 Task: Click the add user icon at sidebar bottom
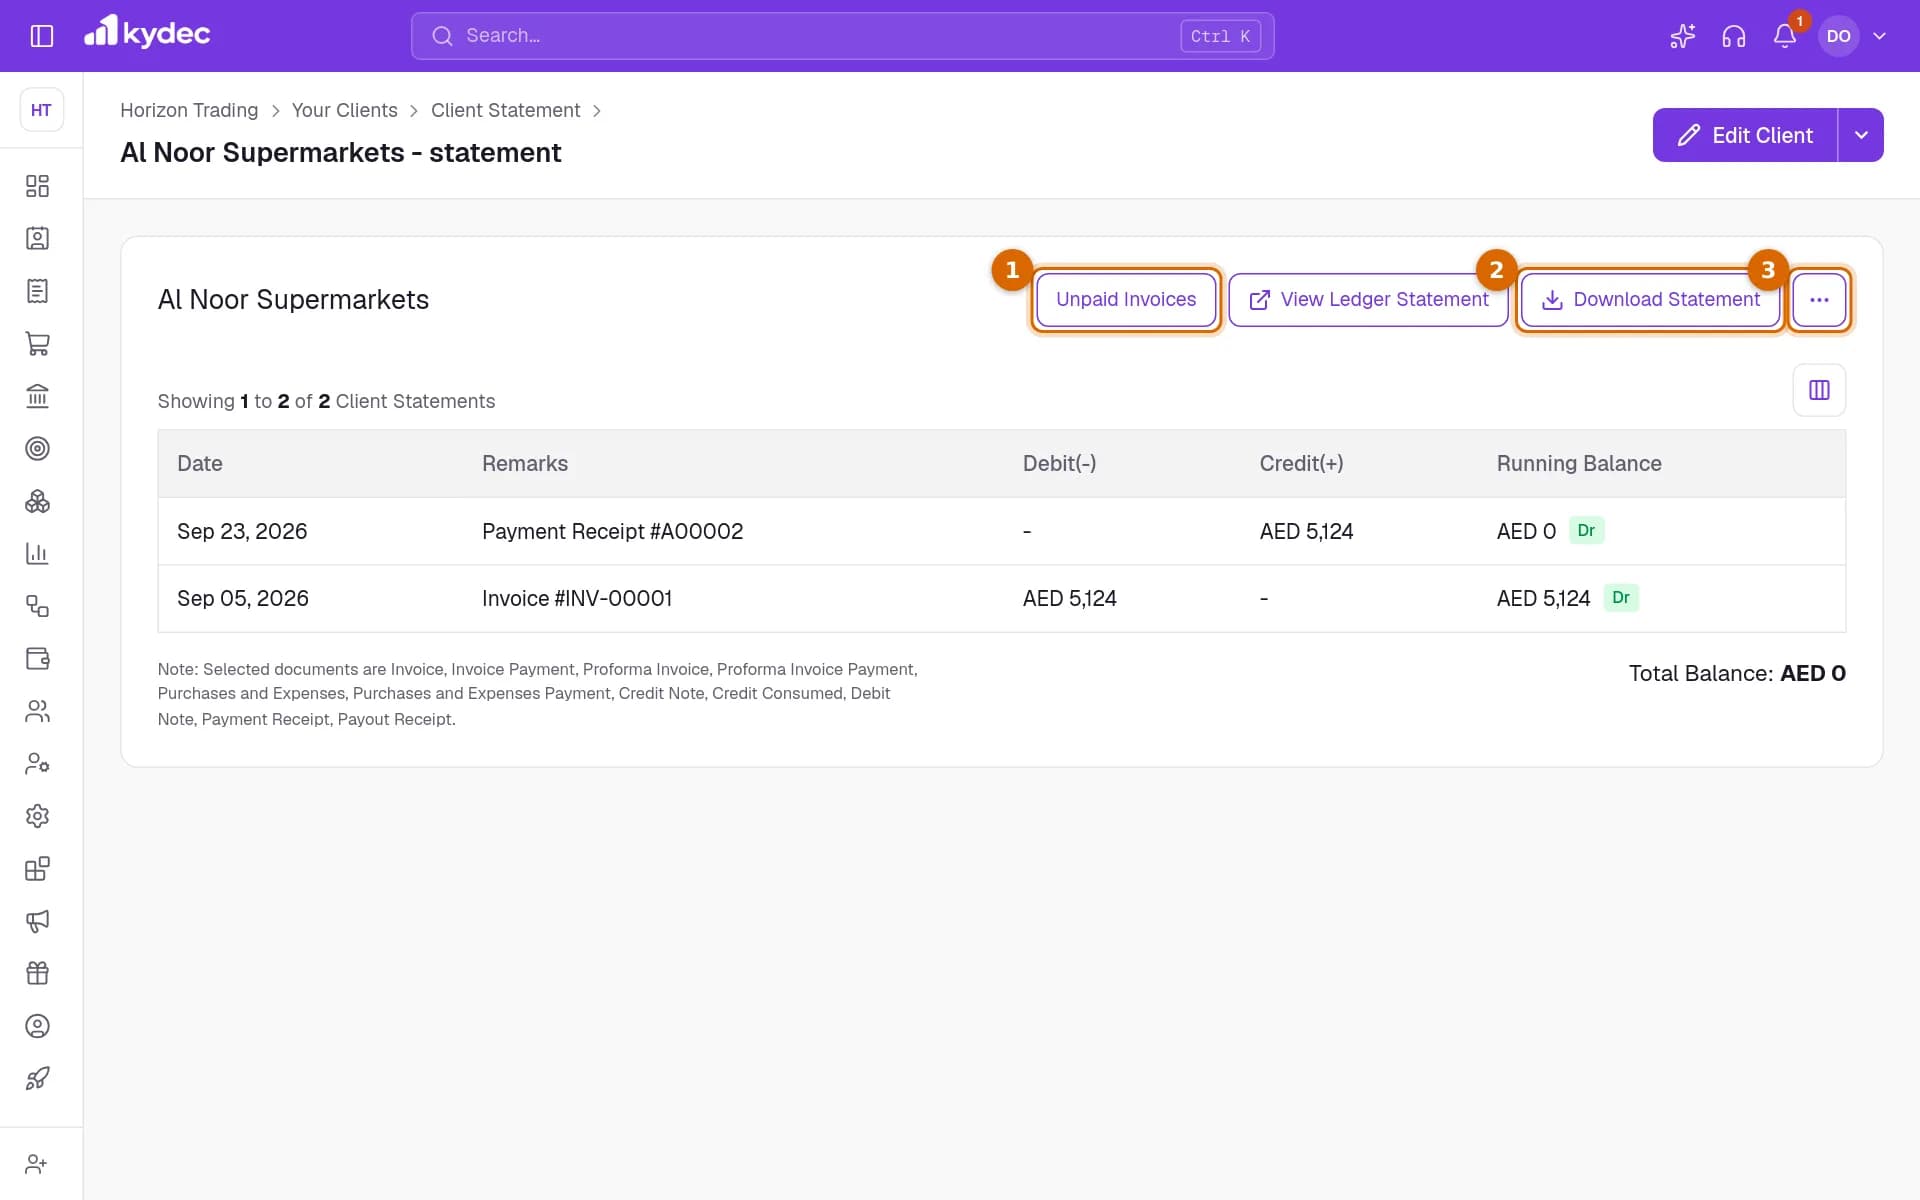(37, 1164)
